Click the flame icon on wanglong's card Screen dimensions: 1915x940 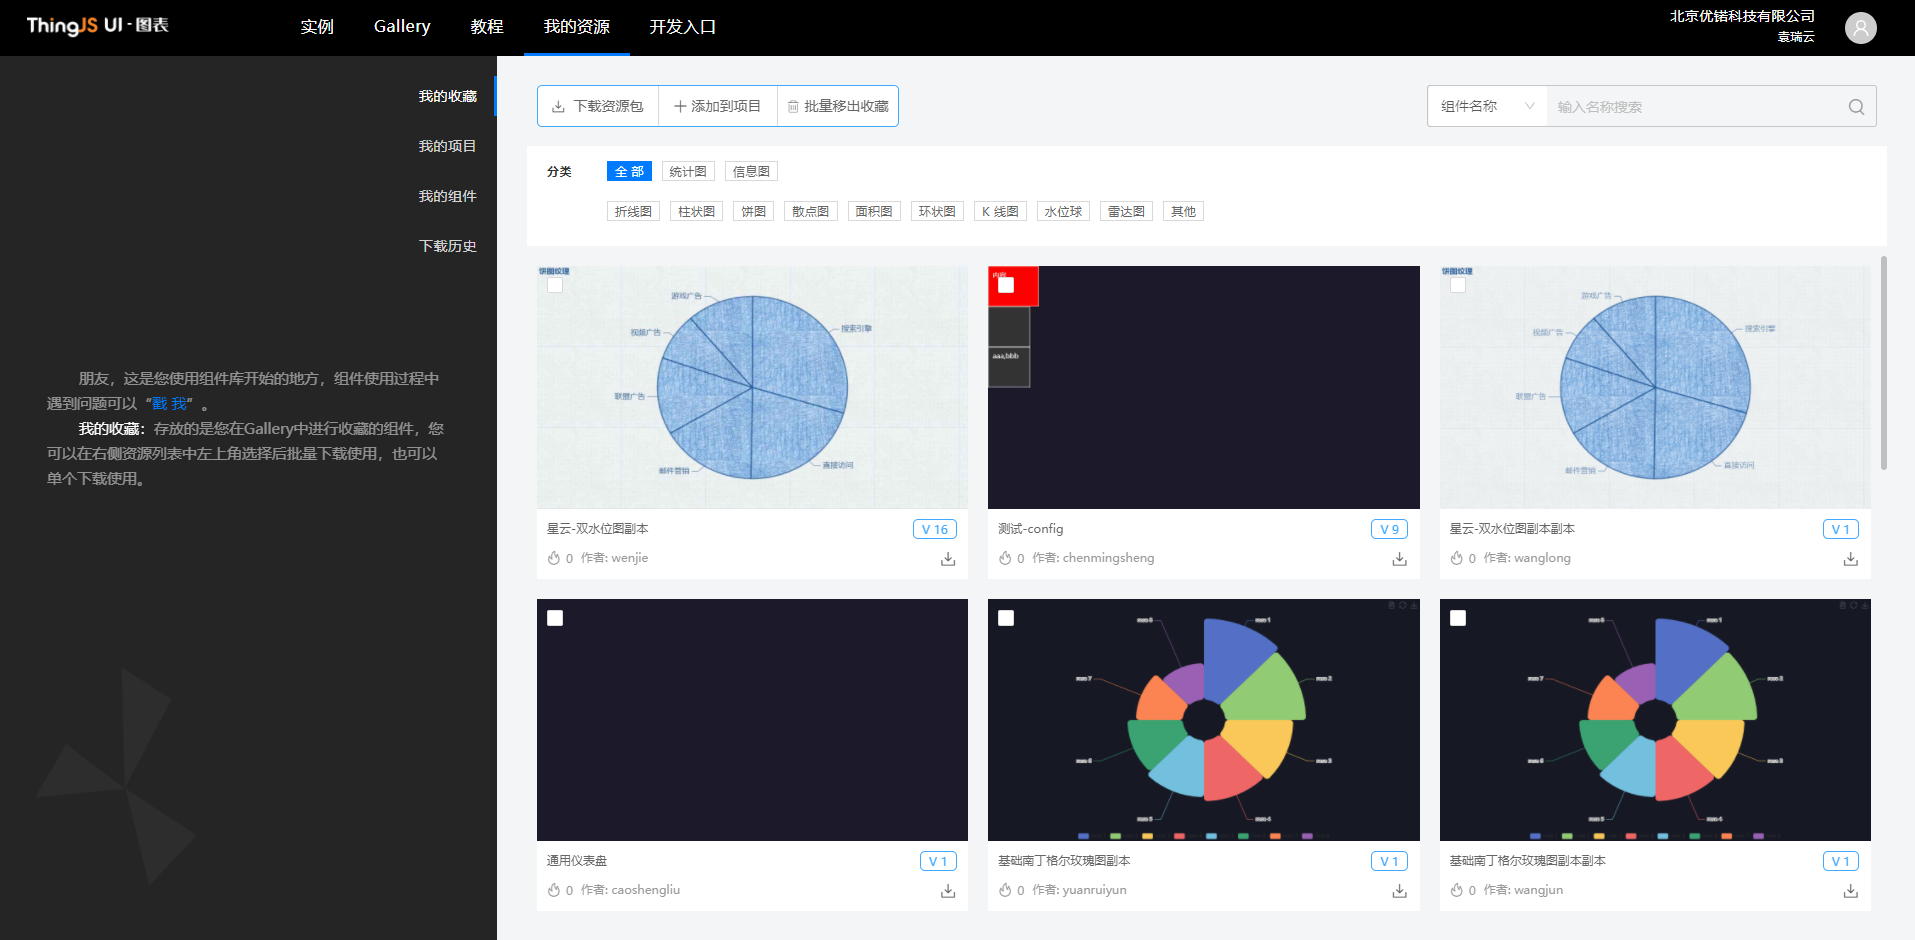(1457, 558)
